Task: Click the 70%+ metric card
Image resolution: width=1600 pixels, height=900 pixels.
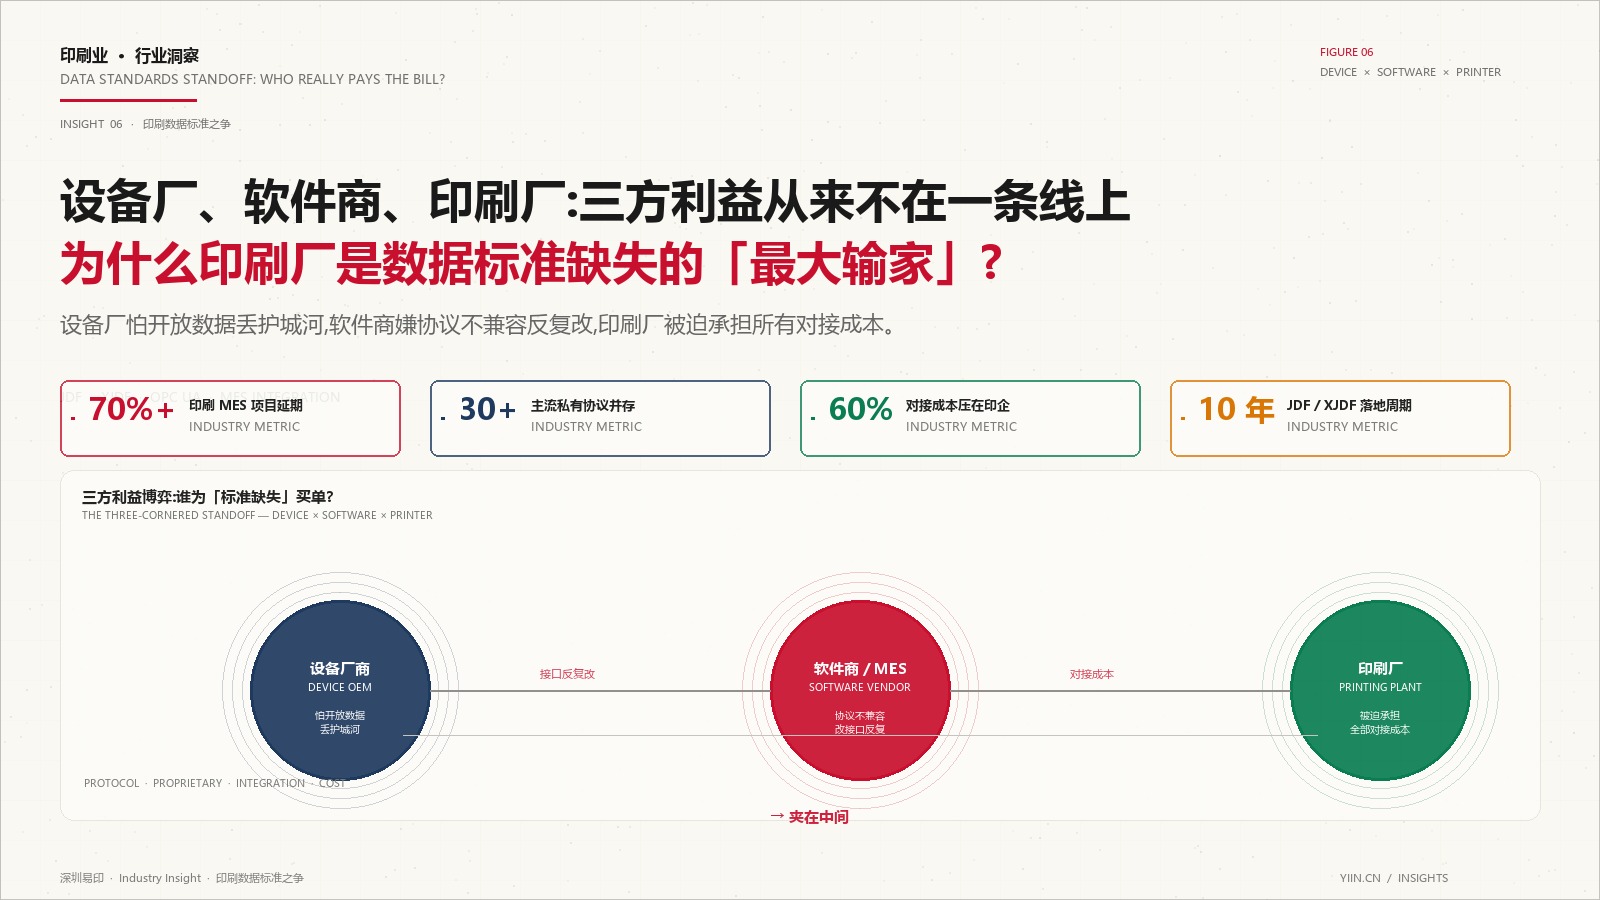Action: click(230, 418)
